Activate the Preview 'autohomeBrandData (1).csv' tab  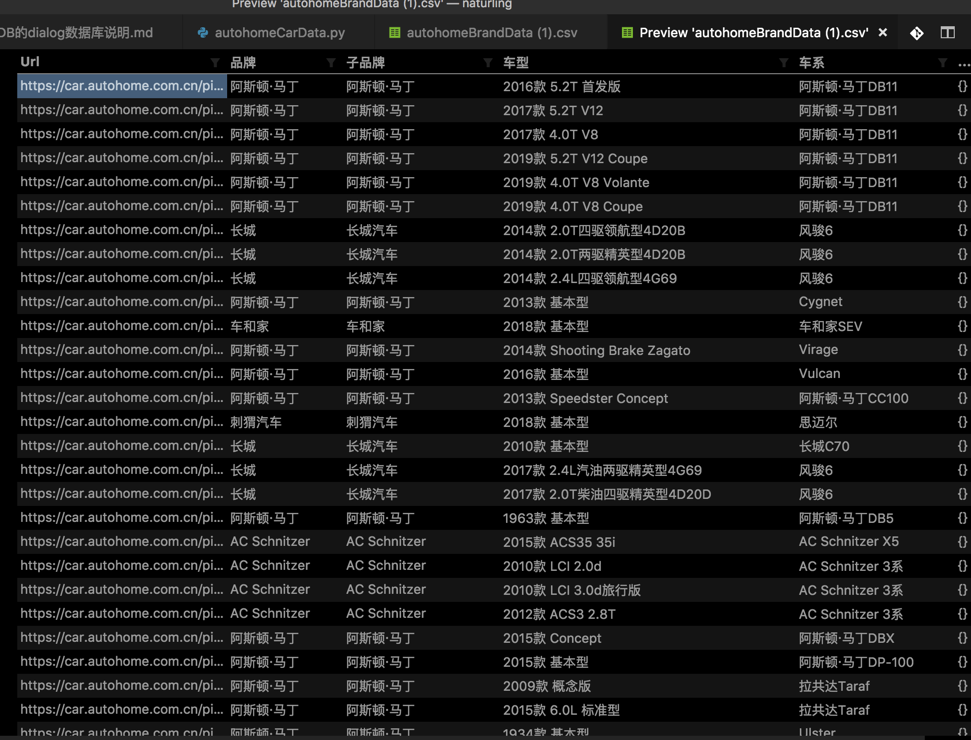click(754, 33)
